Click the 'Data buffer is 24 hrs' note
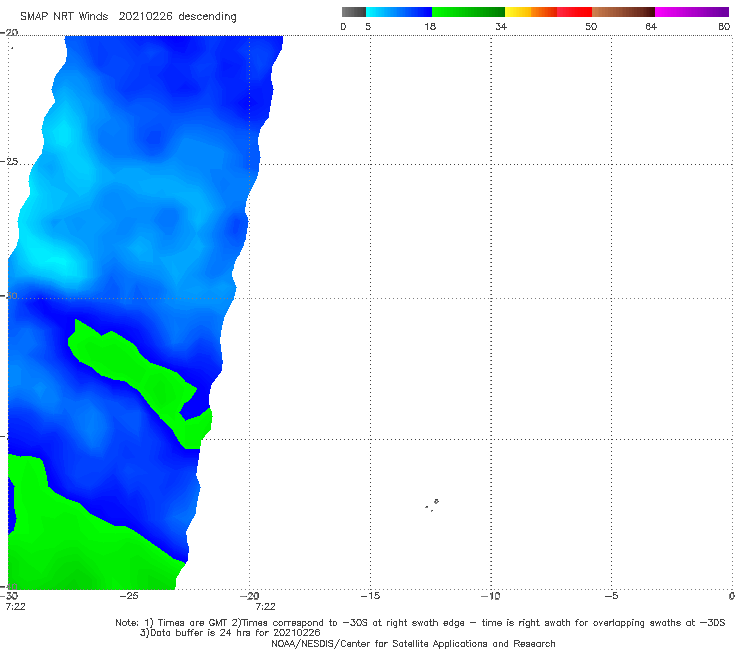The width and height of the screenshot is (740, 650). 230,633
